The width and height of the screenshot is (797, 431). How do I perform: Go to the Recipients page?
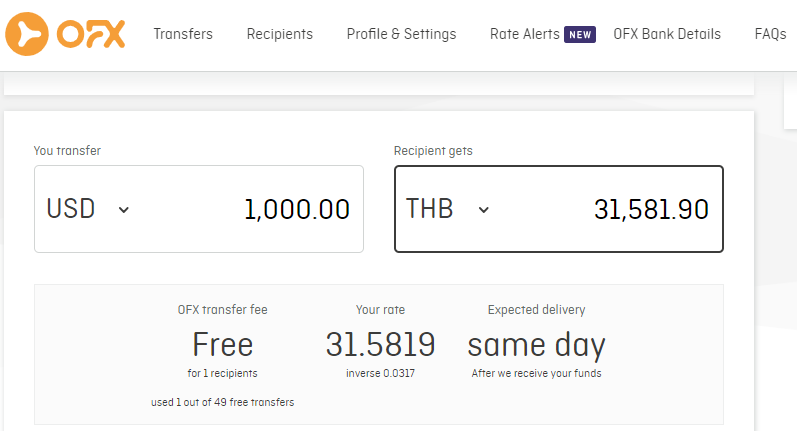pos(280,34)
